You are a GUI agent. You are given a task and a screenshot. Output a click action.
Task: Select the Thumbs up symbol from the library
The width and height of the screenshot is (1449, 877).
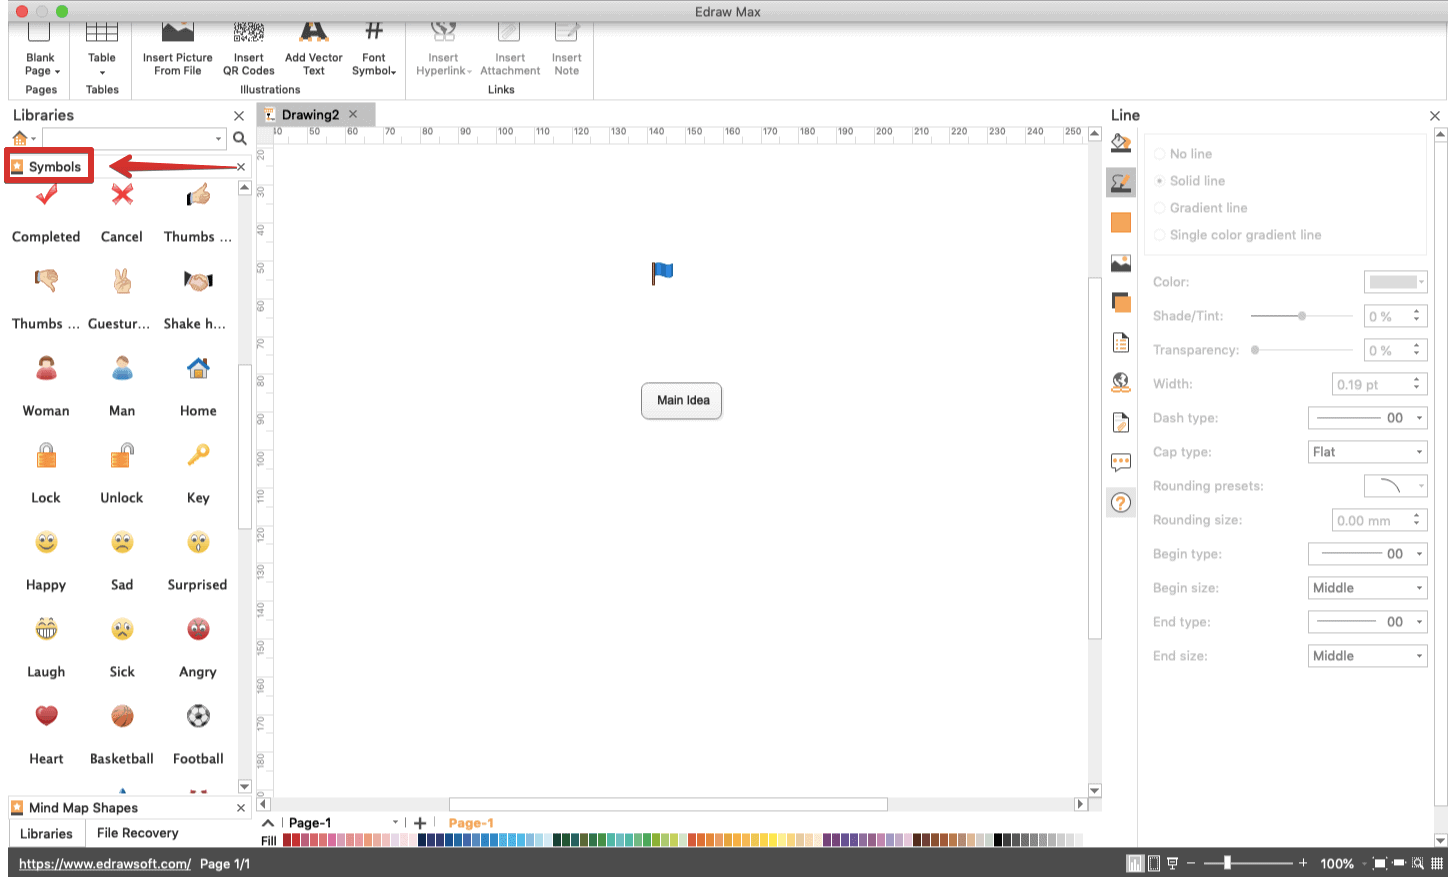coord(197,195)
